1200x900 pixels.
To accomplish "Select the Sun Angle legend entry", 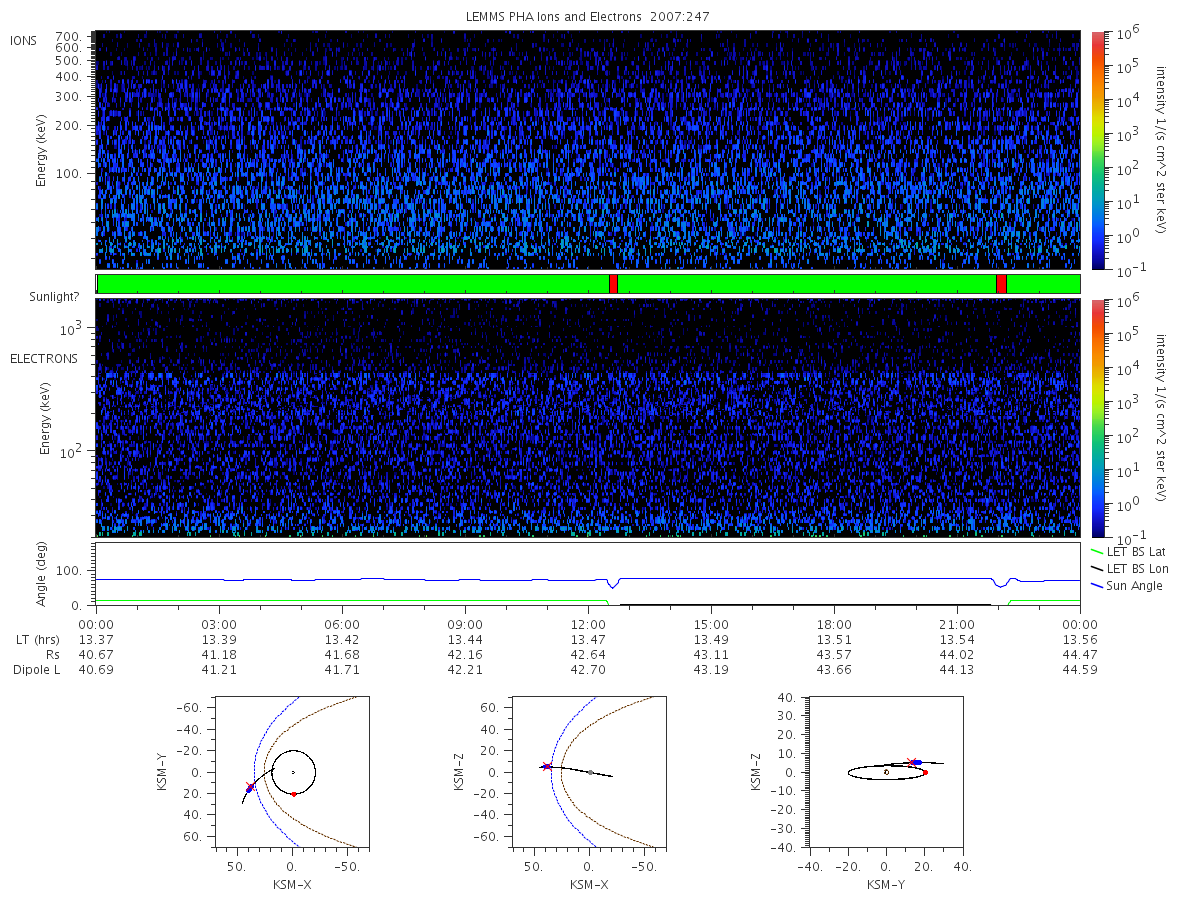I will 1127,585.
